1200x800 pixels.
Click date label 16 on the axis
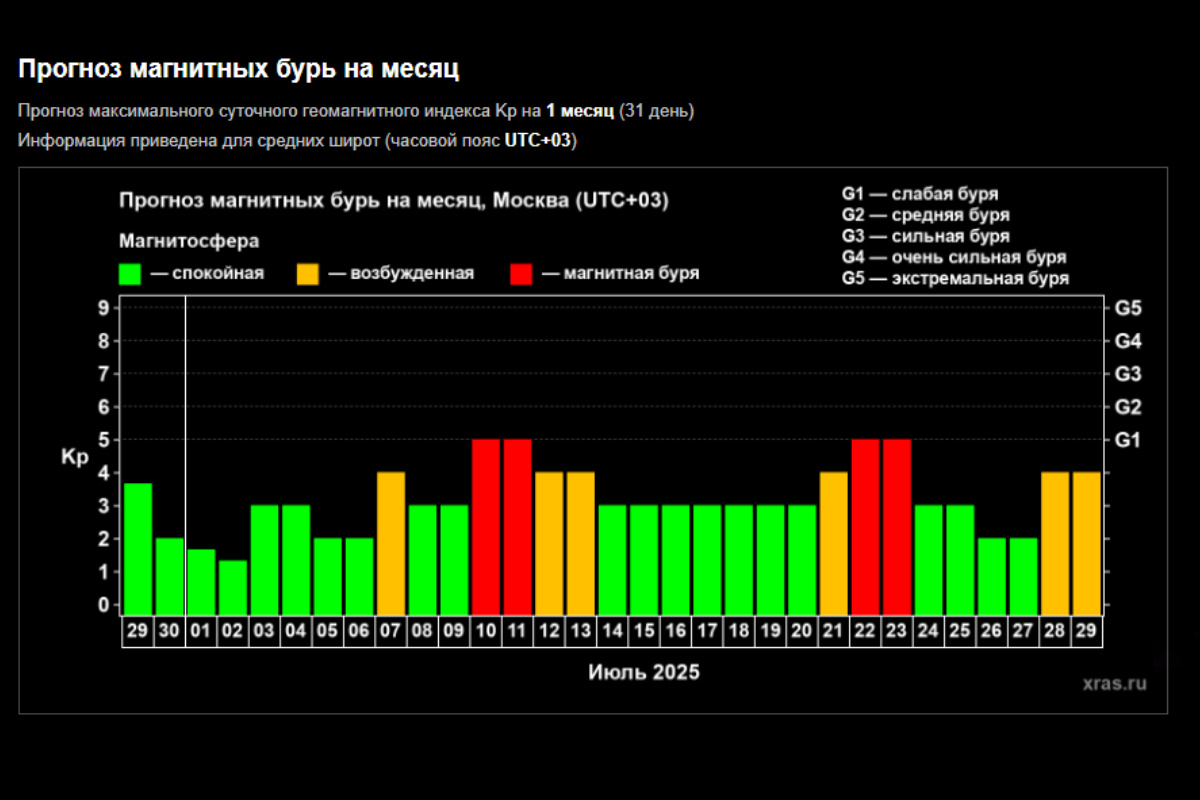click(x=676, y=632)
